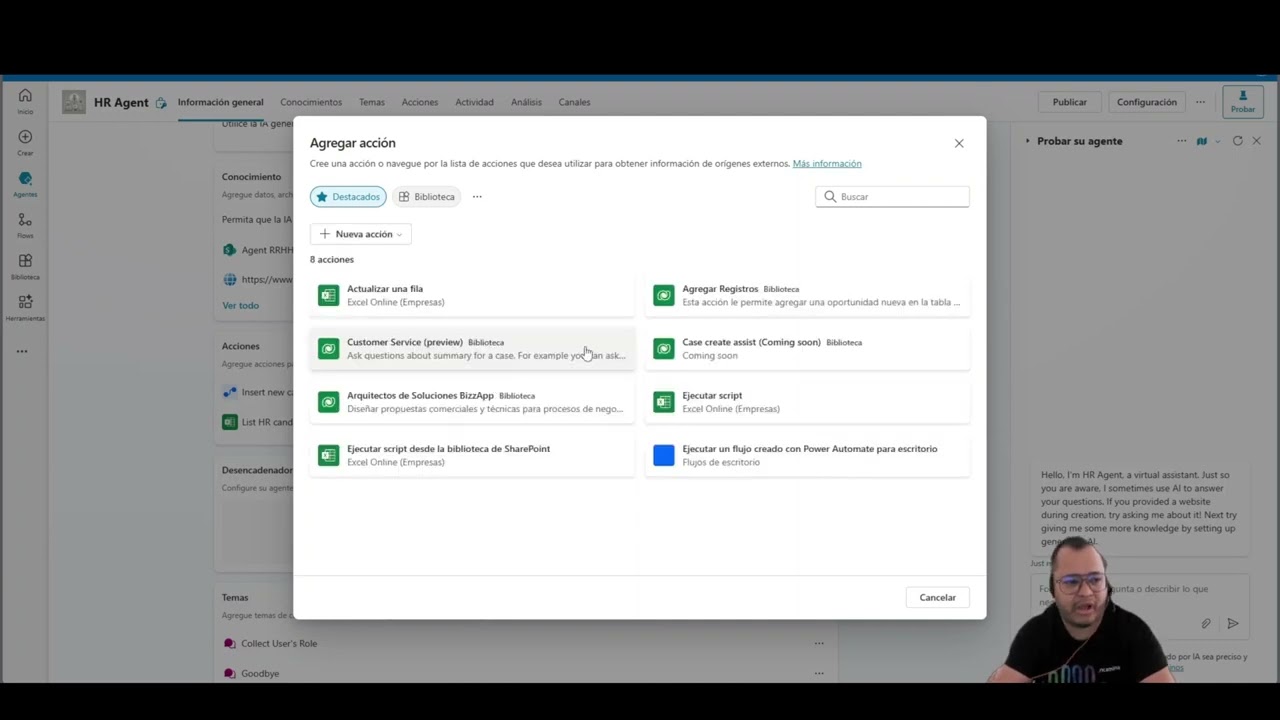Open options for Collect User's Role topic
Image resolution: width=1280 pixels, height=720 pixels.
tap(819, 643)
